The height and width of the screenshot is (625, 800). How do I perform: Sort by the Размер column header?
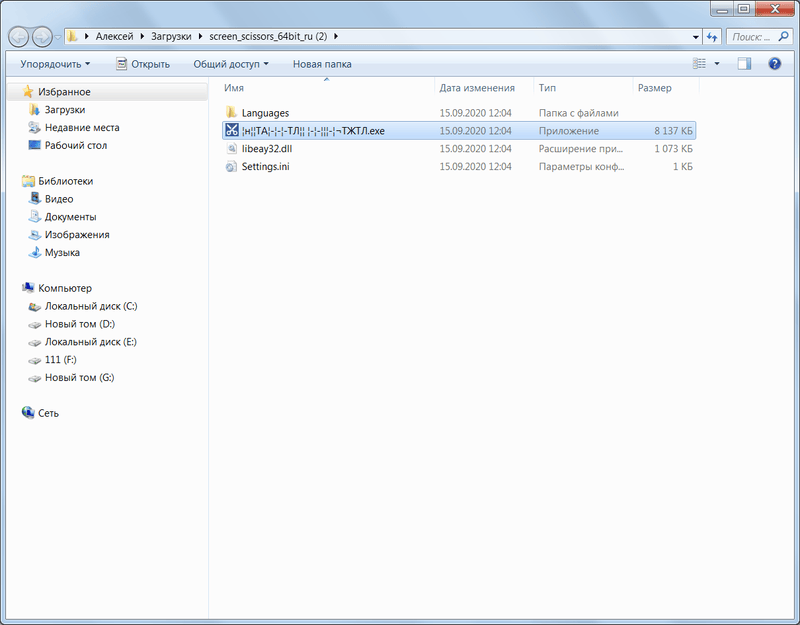point(655,88)
